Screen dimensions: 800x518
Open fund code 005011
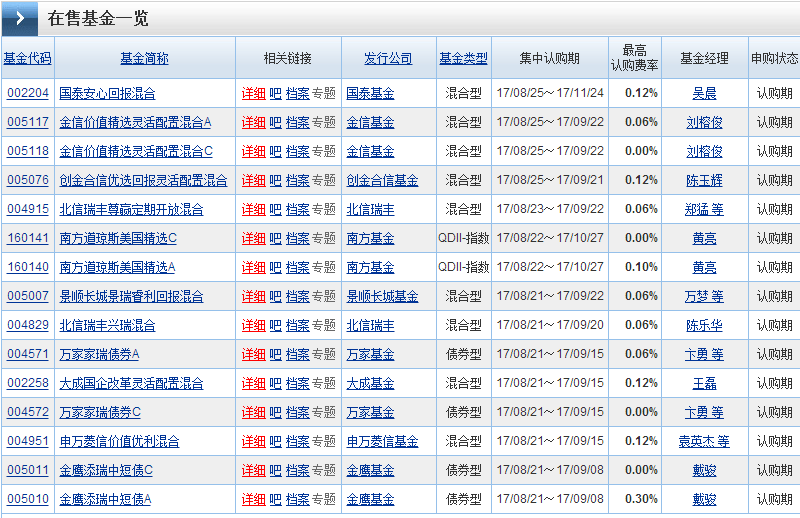pyautogui.click(x=28, y=471)
